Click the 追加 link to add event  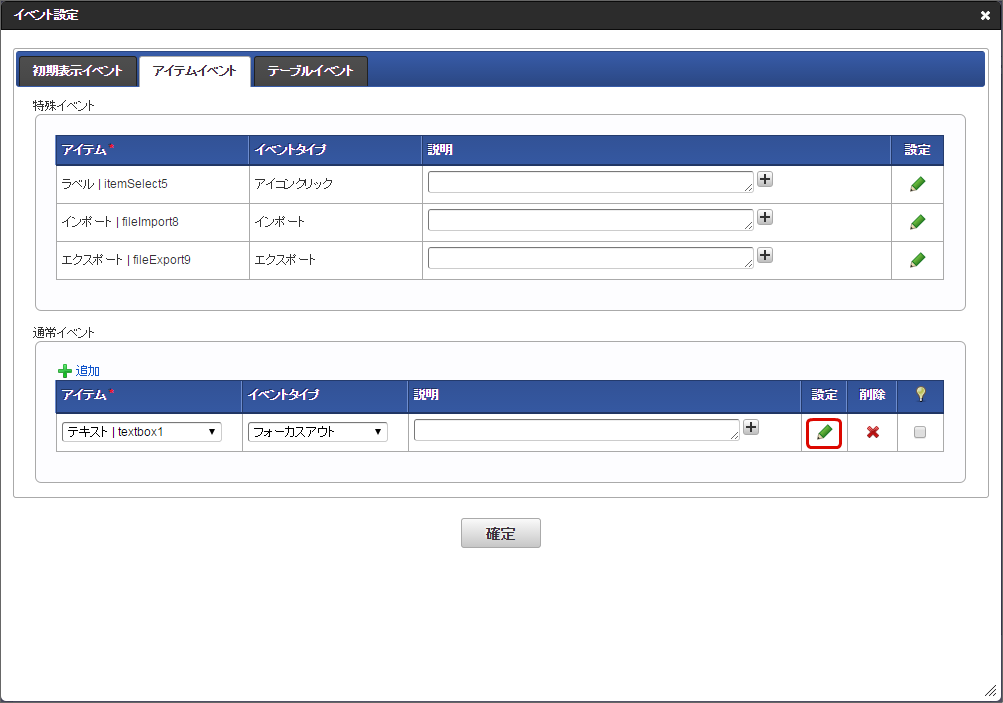[87, 370]
